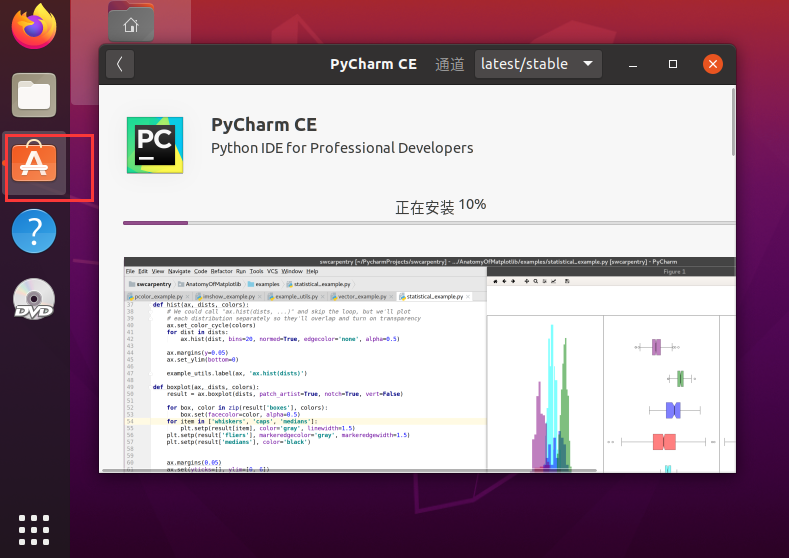
Task: Show the applications grid
Action: click(x=34, y=530)
